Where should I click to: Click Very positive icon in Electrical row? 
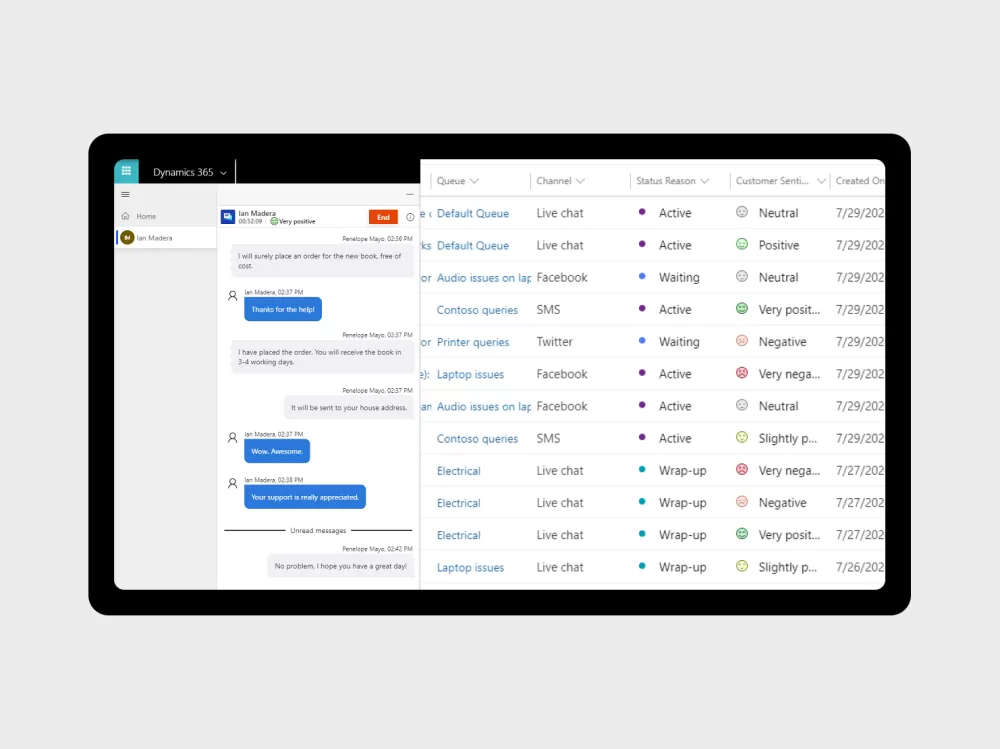point(742,533)
